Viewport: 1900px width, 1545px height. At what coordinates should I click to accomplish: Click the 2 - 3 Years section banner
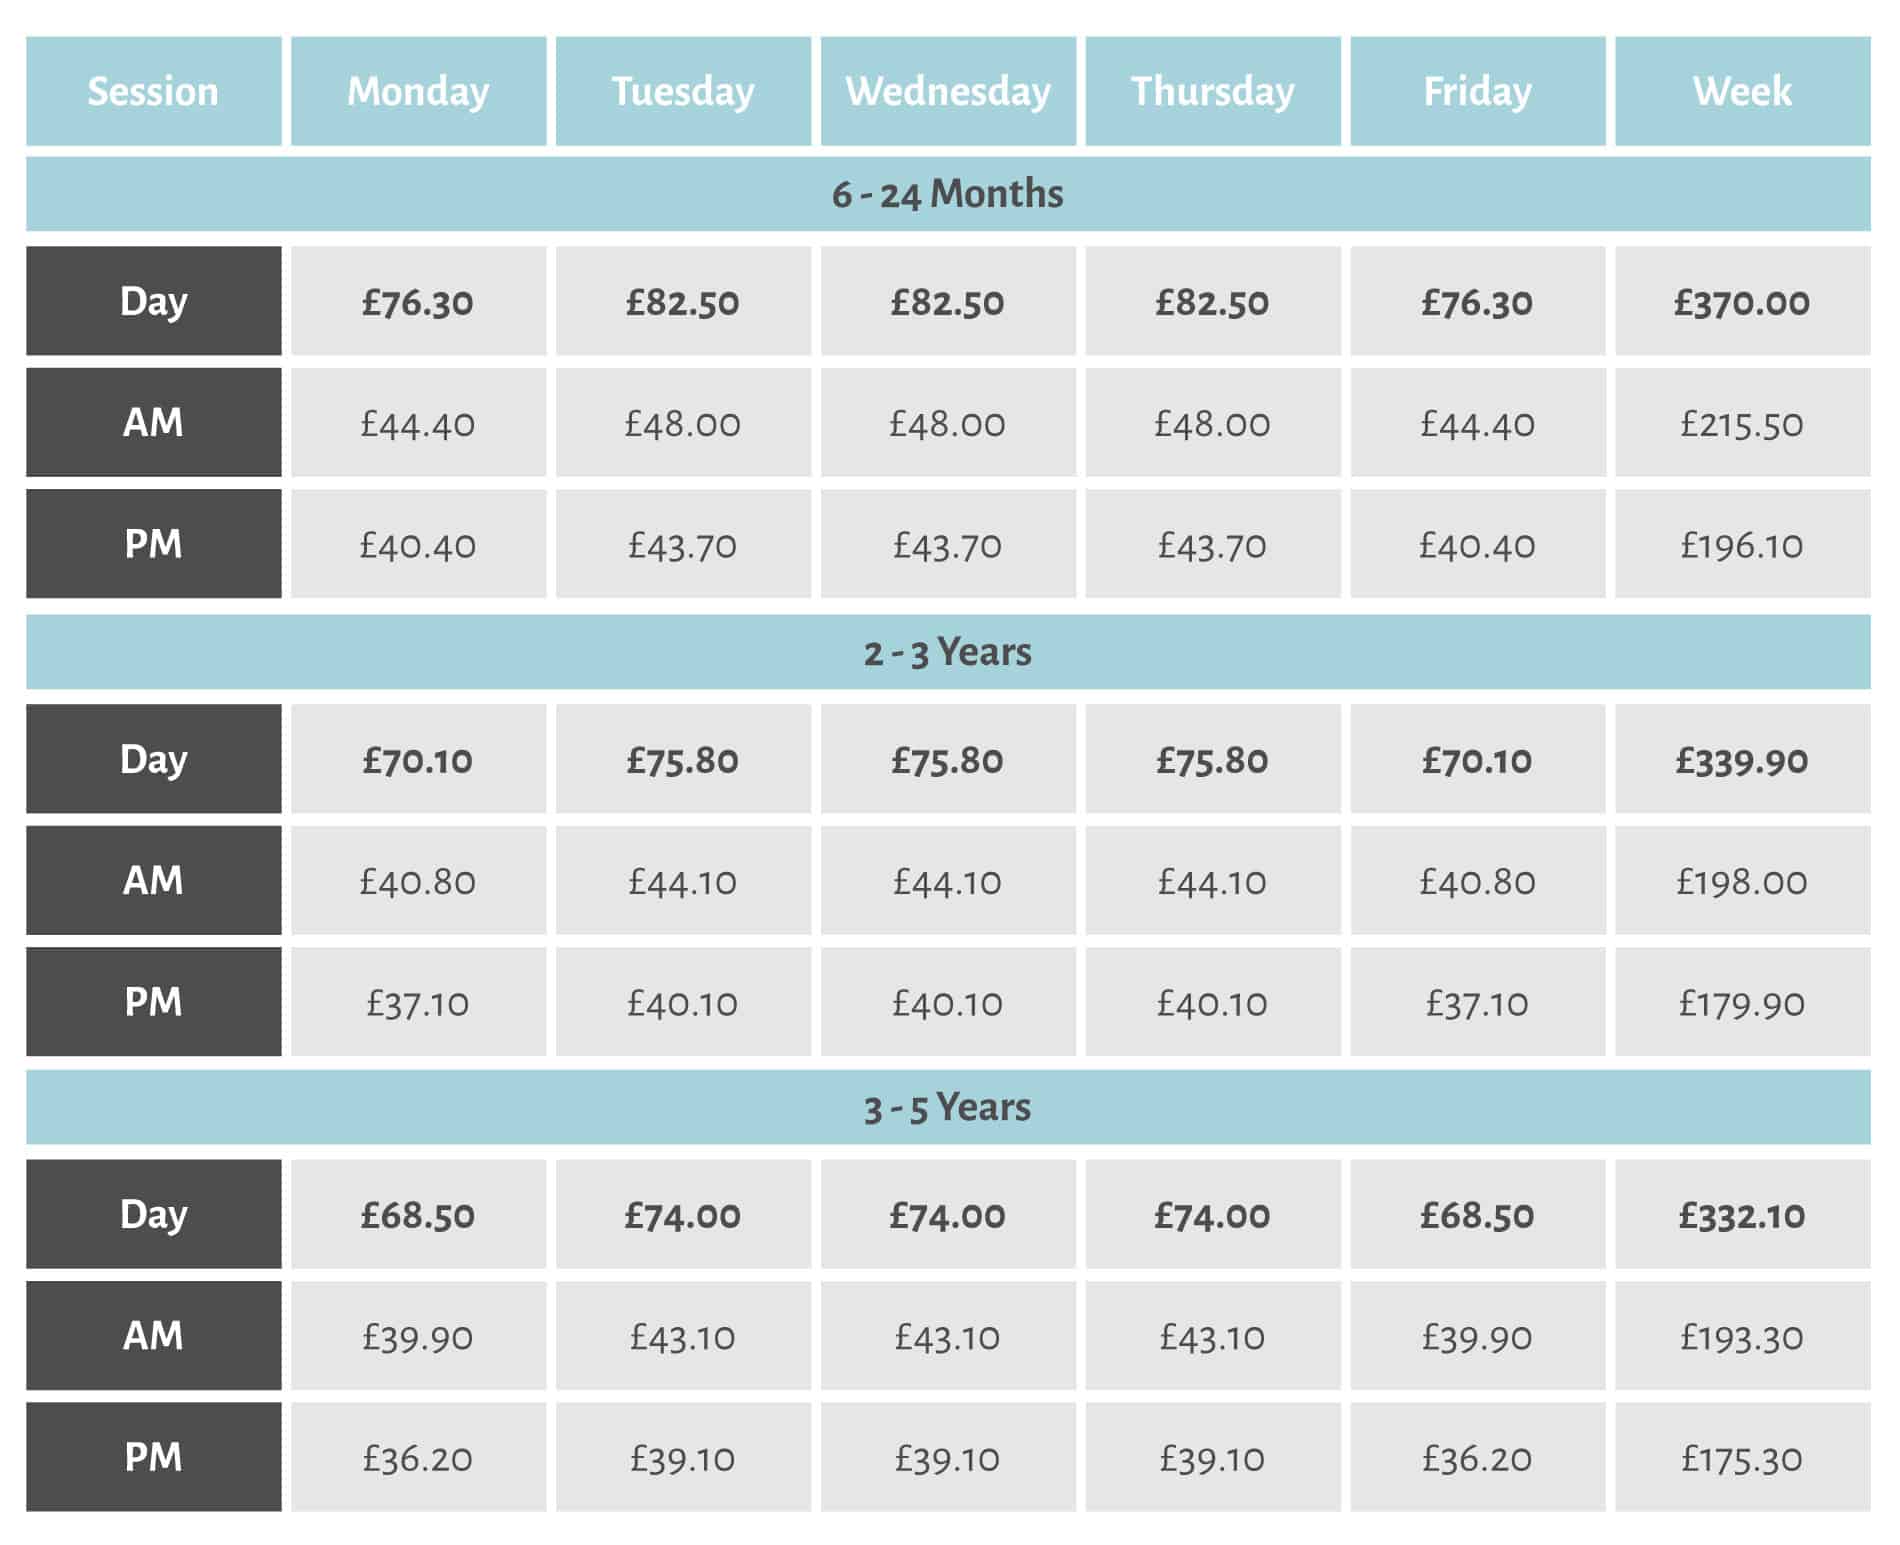coord(948,652)
